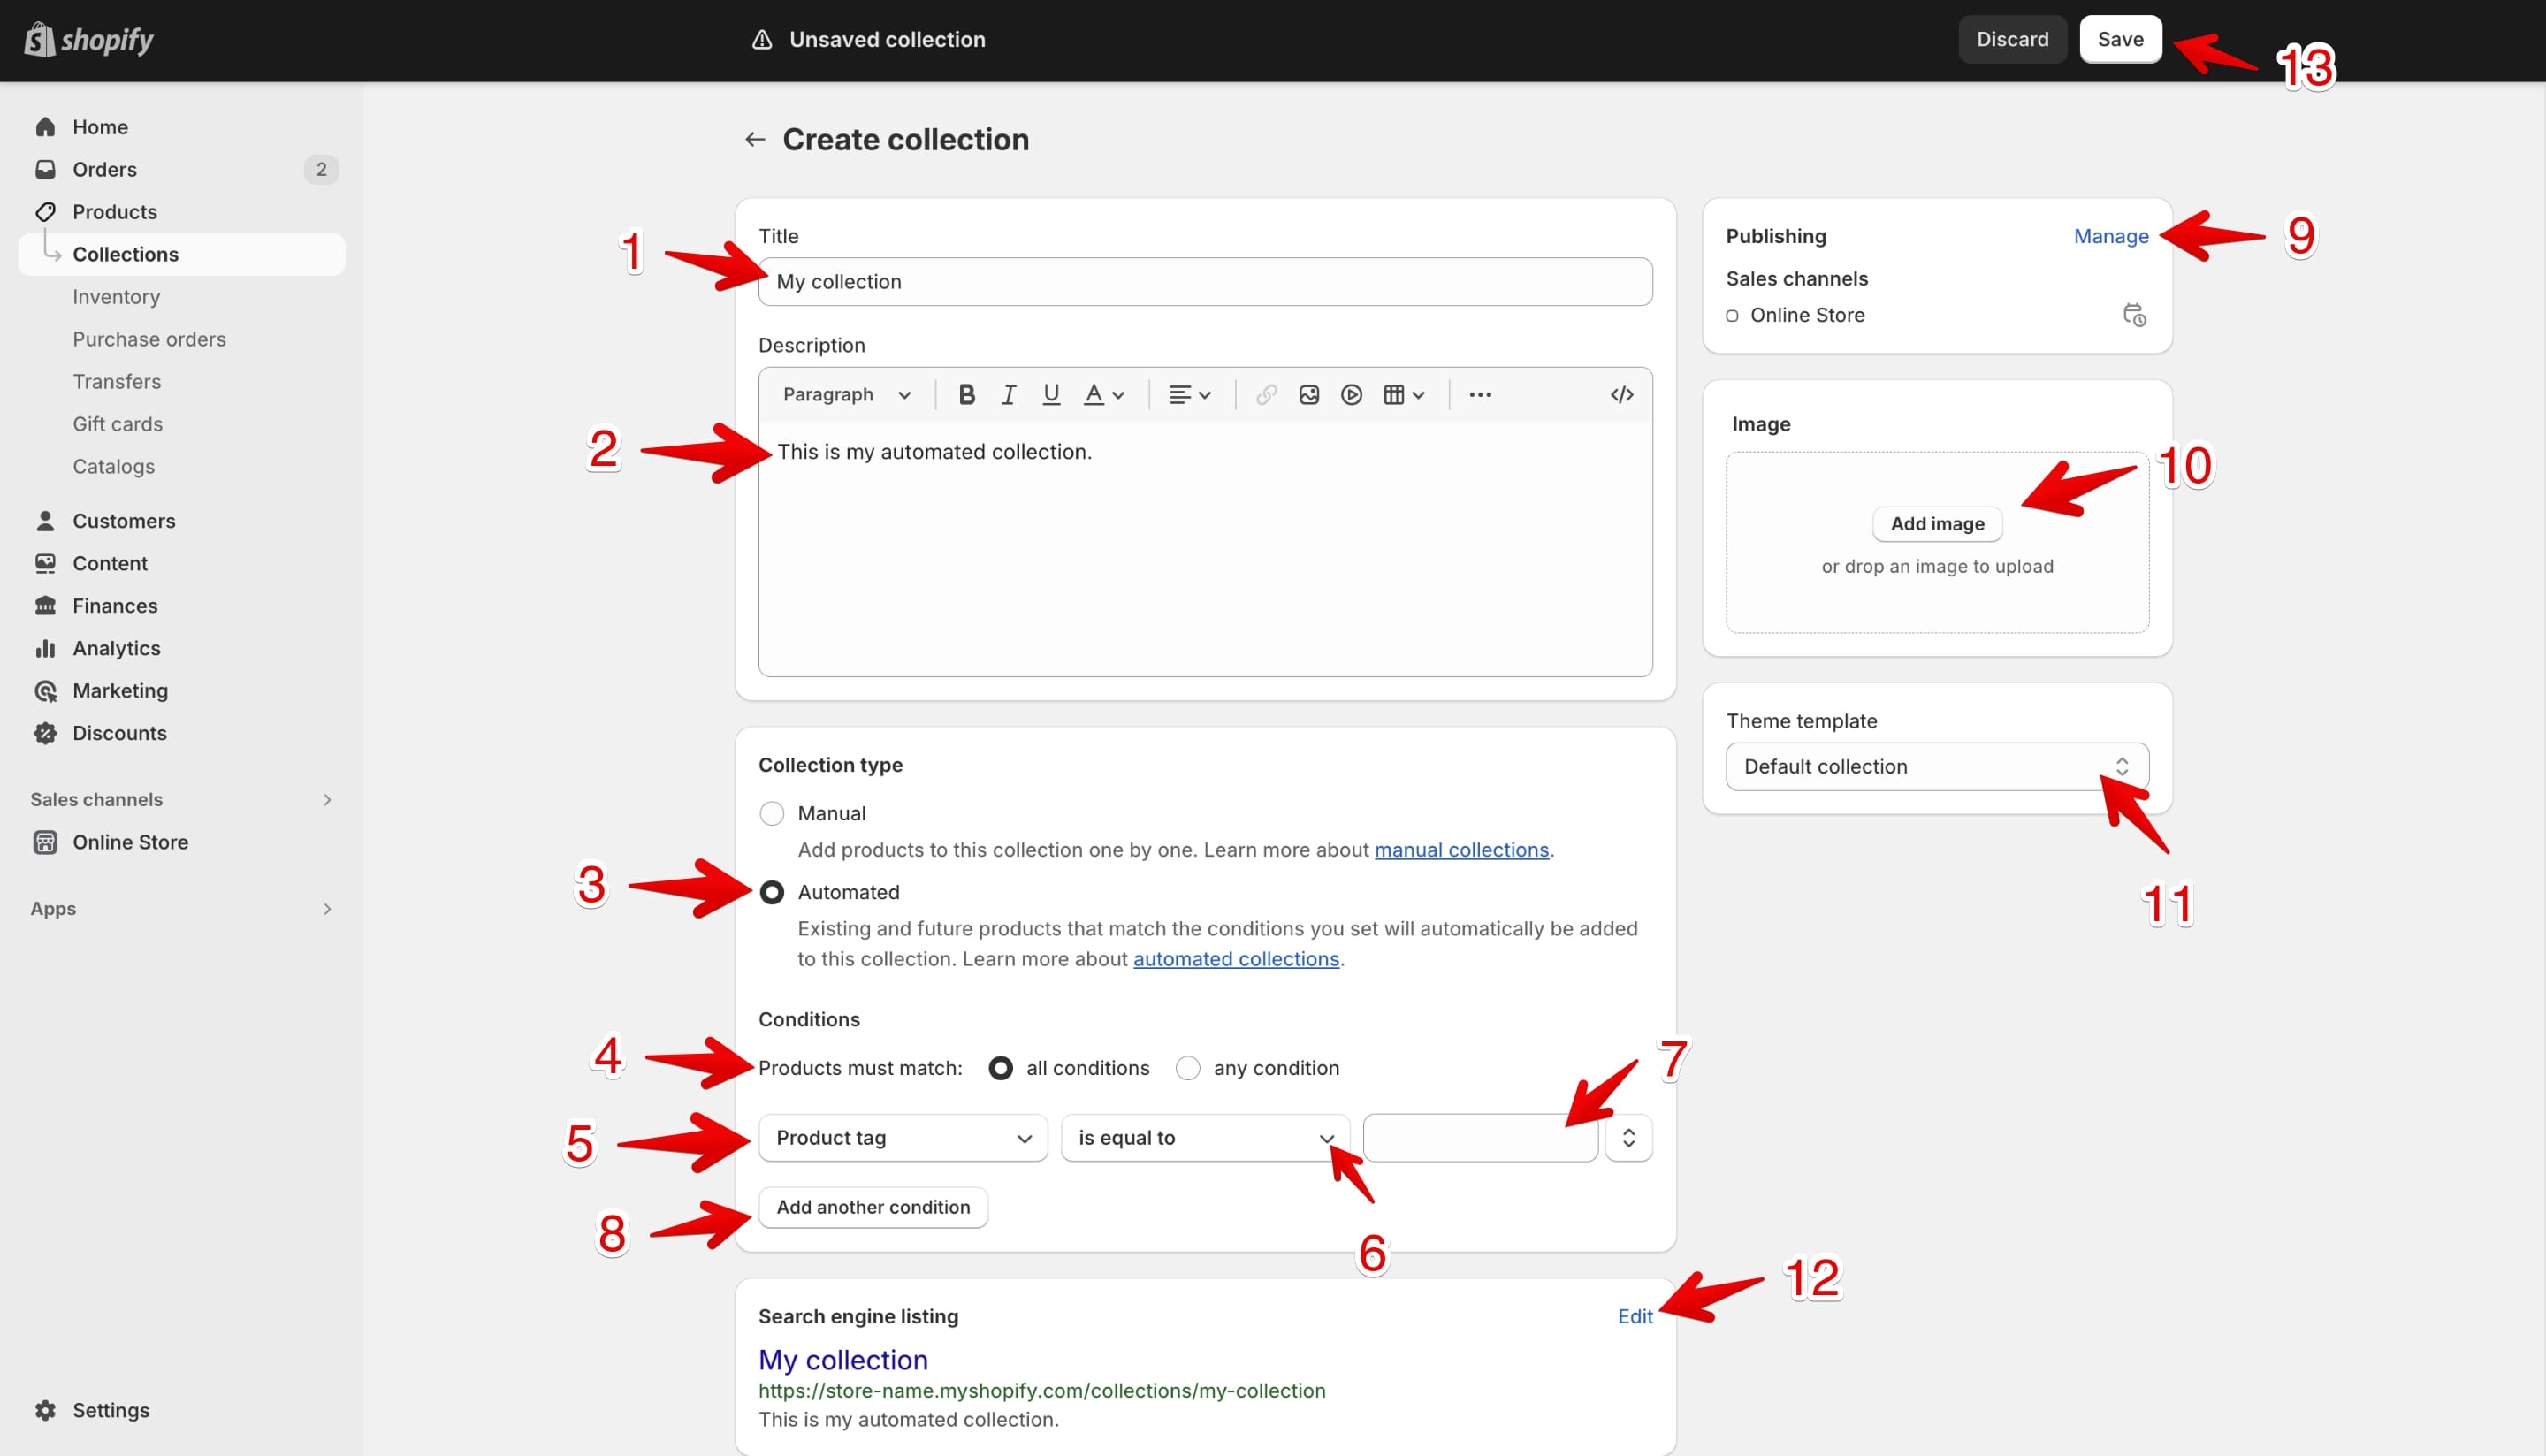
Task: Click the Content icon in sidebar
Action: (45, 563)
